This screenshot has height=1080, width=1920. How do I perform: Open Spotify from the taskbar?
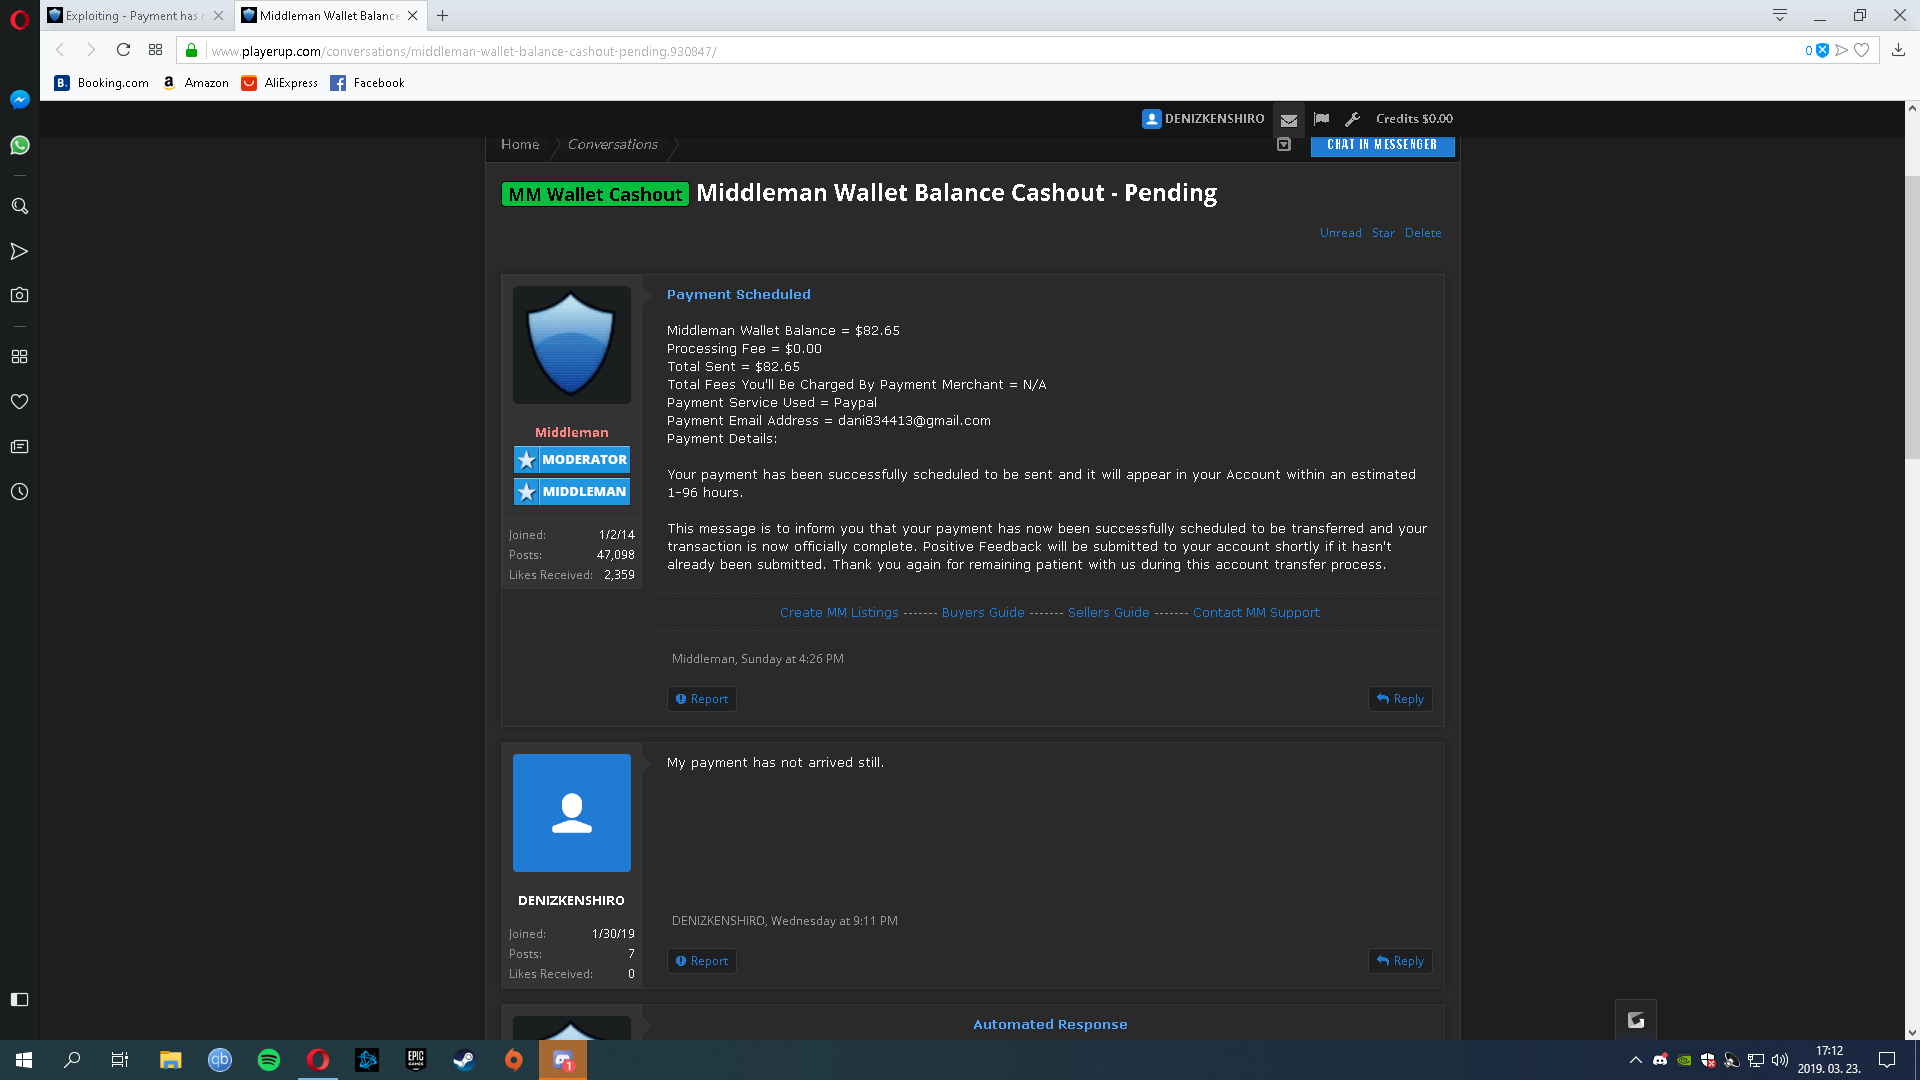[268, 1060]
